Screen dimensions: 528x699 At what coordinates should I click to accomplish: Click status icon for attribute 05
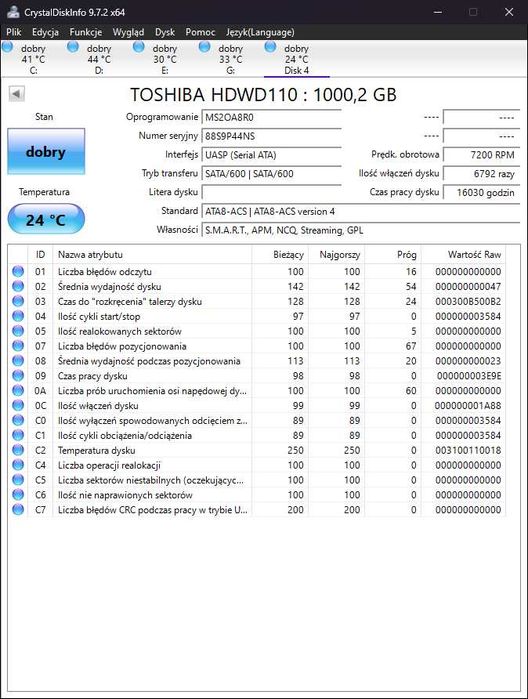18,331
